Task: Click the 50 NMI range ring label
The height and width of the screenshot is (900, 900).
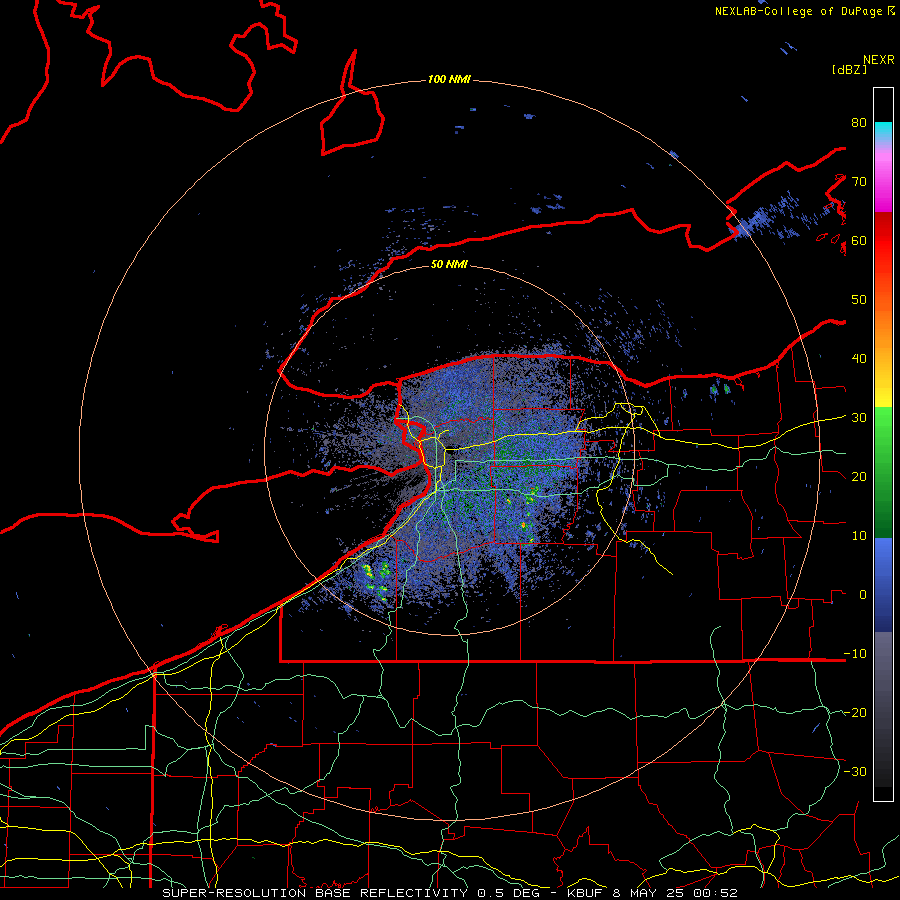Action: tap(449, 264)
